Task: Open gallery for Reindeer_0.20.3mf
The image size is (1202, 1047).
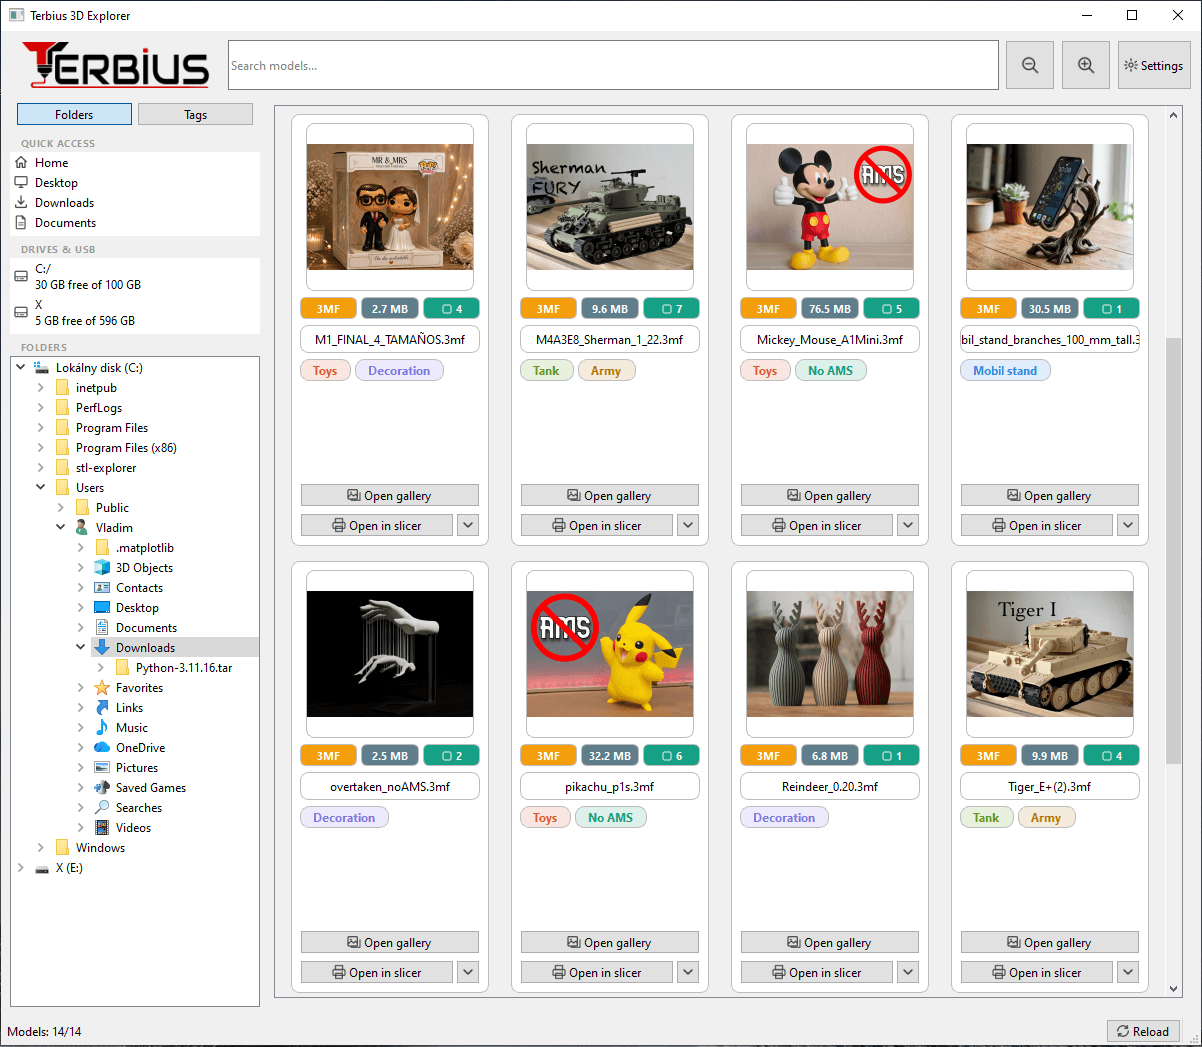Action: [x=830, y=942]
